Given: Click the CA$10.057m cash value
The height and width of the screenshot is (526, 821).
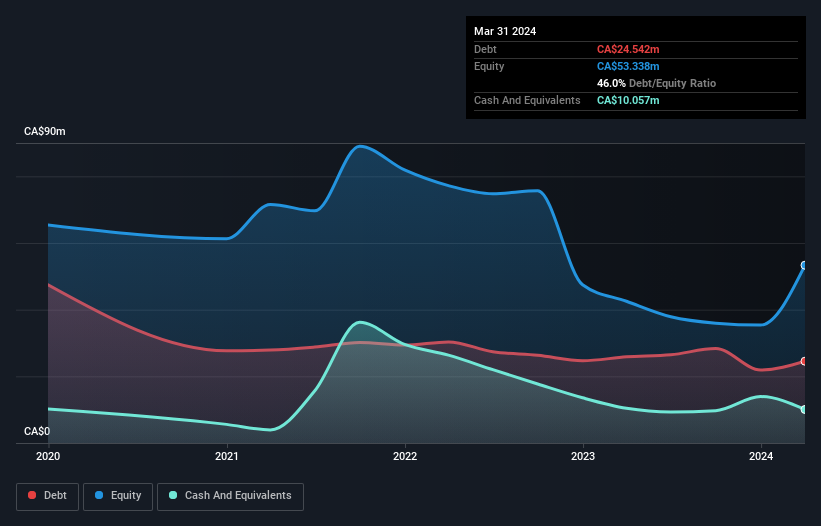Looking at the screenshot, I should coord(628,100).
